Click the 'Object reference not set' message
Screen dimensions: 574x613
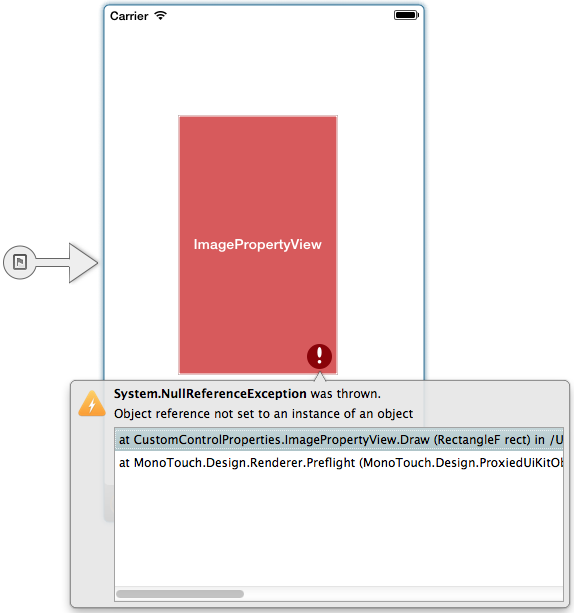(263, 414)
